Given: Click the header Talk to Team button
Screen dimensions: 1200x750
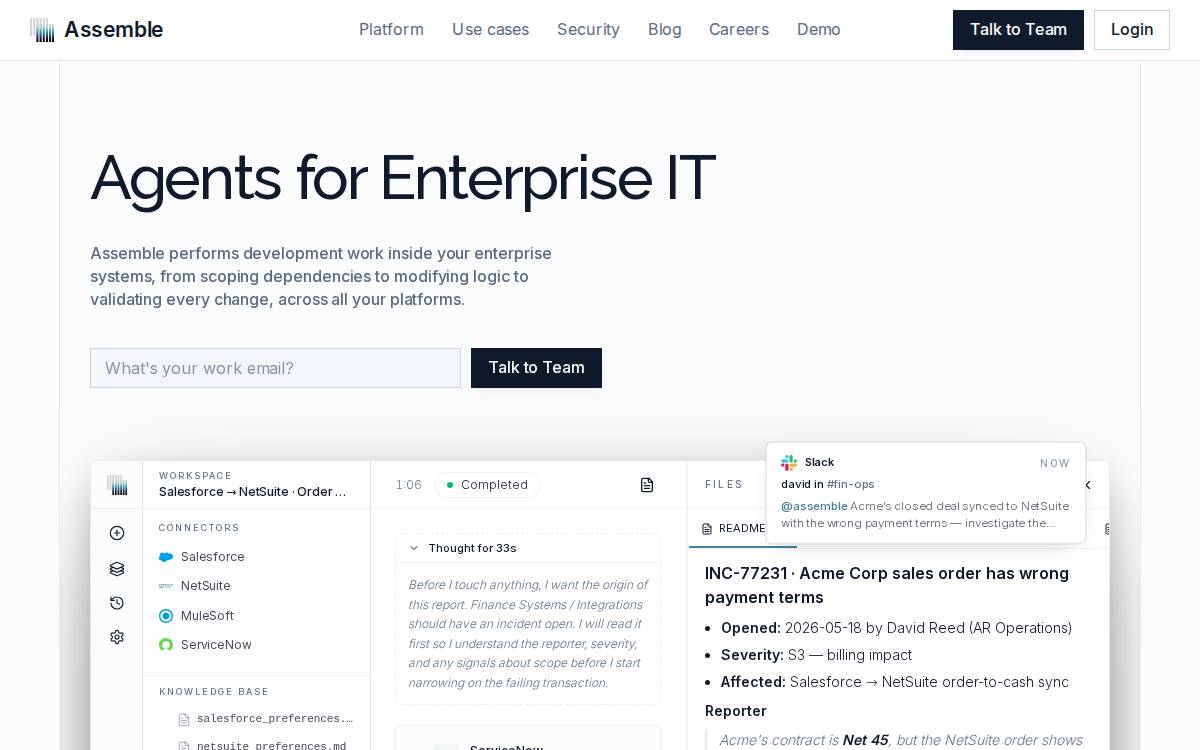Looking at the screenshot, I should click(1018, 30).
